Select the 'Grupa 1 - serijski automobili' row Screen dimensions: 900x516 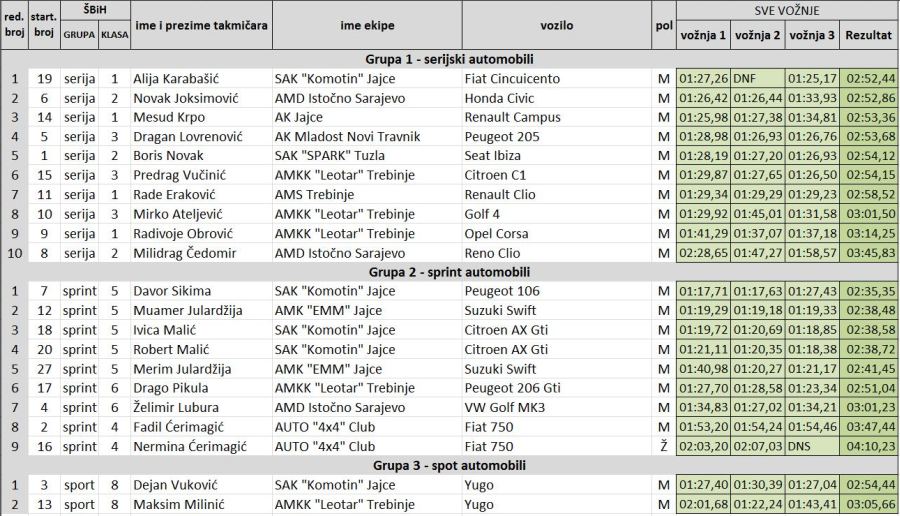[x=449, y=59]
